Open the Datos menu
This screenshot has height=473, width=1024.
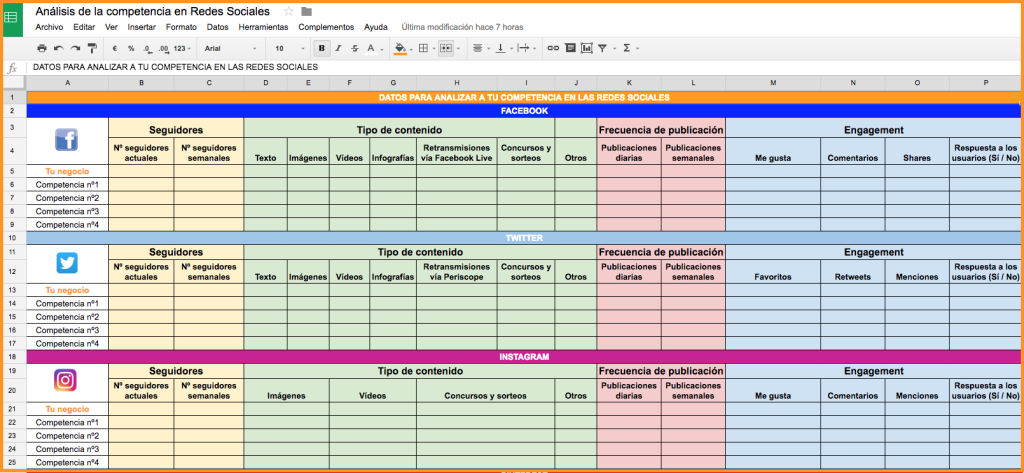pos(217,27)
